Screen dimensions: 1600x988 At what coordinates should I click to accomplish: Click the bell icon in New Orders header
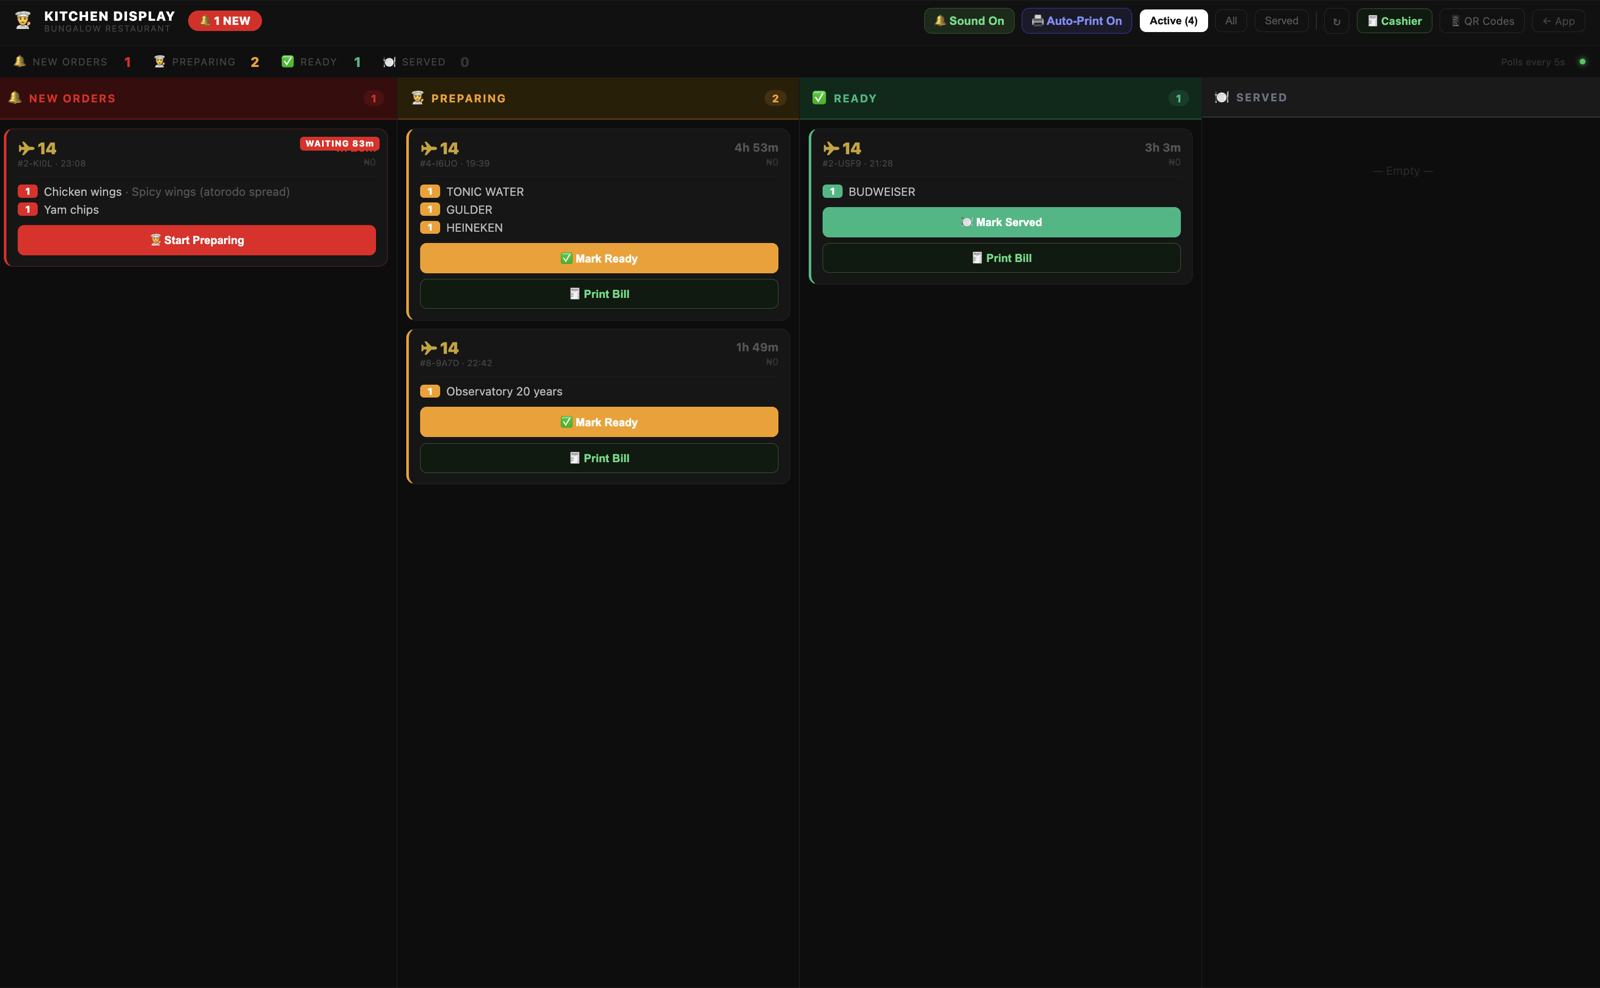tap(15, 98)
